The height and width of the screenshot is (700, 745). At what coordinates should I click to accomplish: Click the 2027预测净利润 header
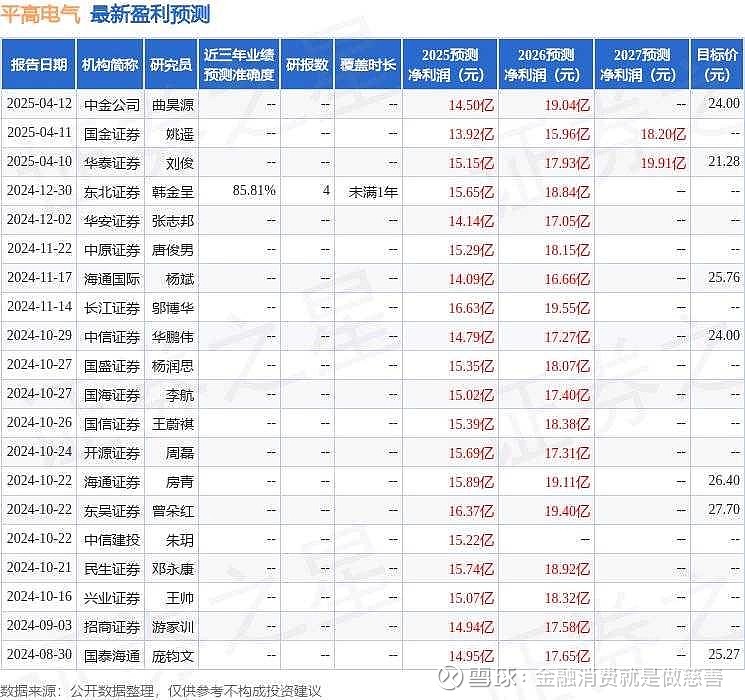(x=641, y=65)
